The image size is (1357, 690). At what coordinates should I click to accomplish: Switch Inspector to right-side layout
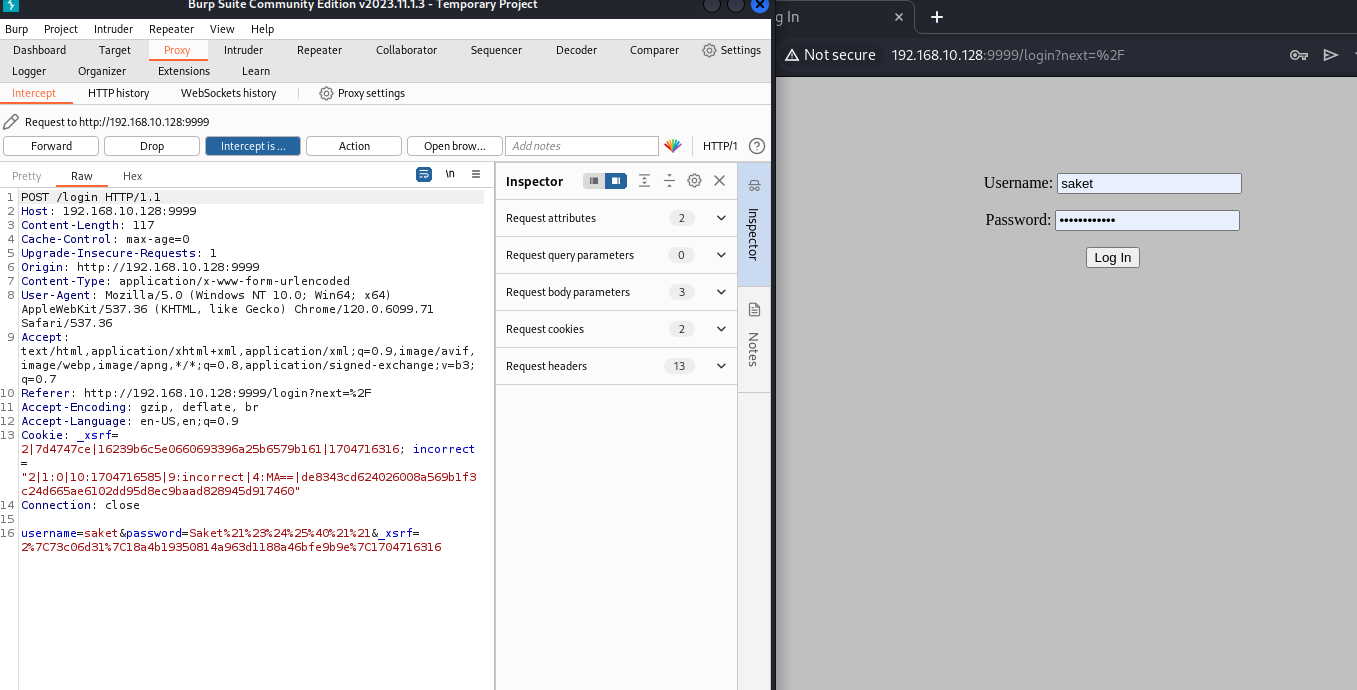coord(616,181)
